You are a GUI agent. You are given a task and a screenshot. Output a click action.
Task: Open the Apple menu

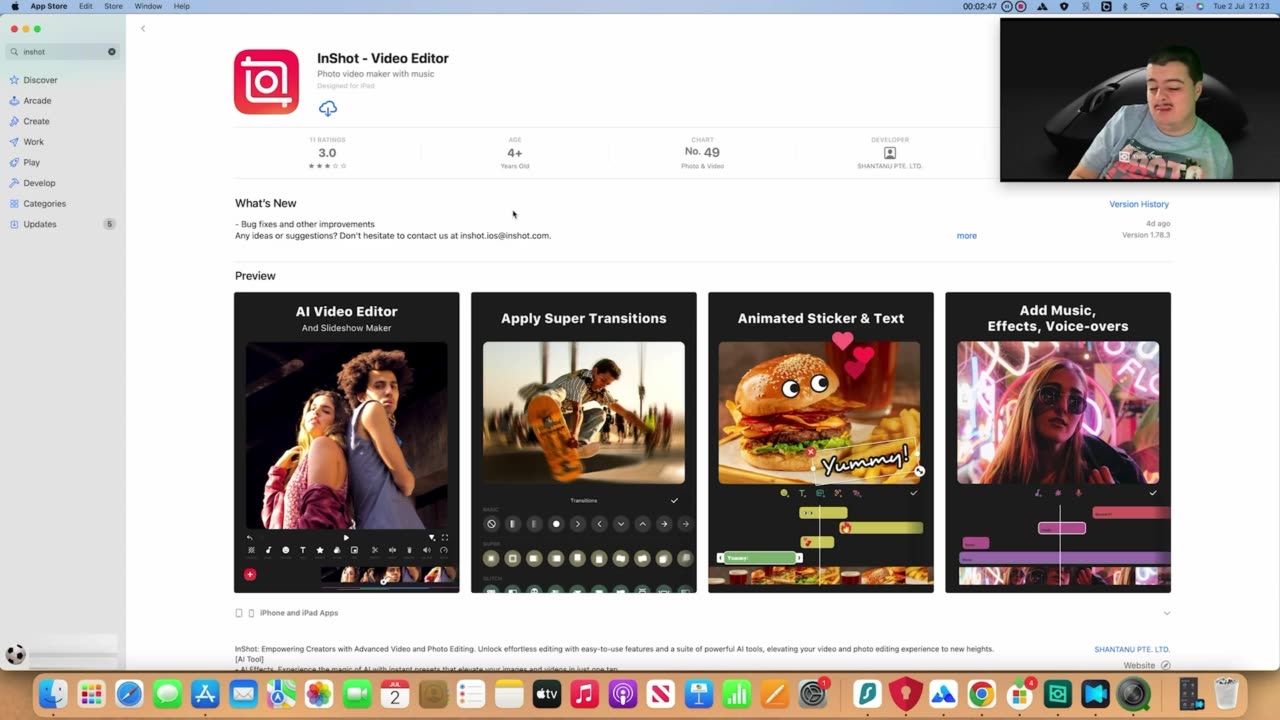(x=15, y=6)
